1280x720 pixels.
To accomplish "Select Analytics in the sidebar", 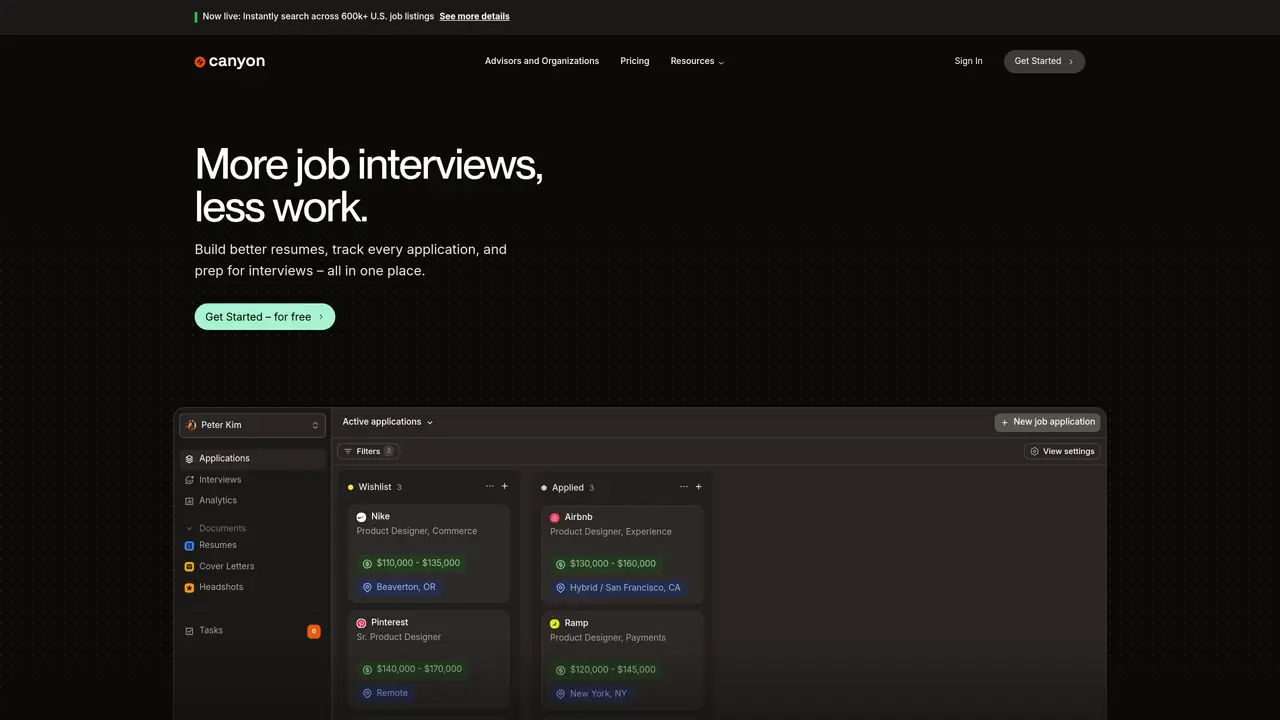I will [x=253, y=501].
